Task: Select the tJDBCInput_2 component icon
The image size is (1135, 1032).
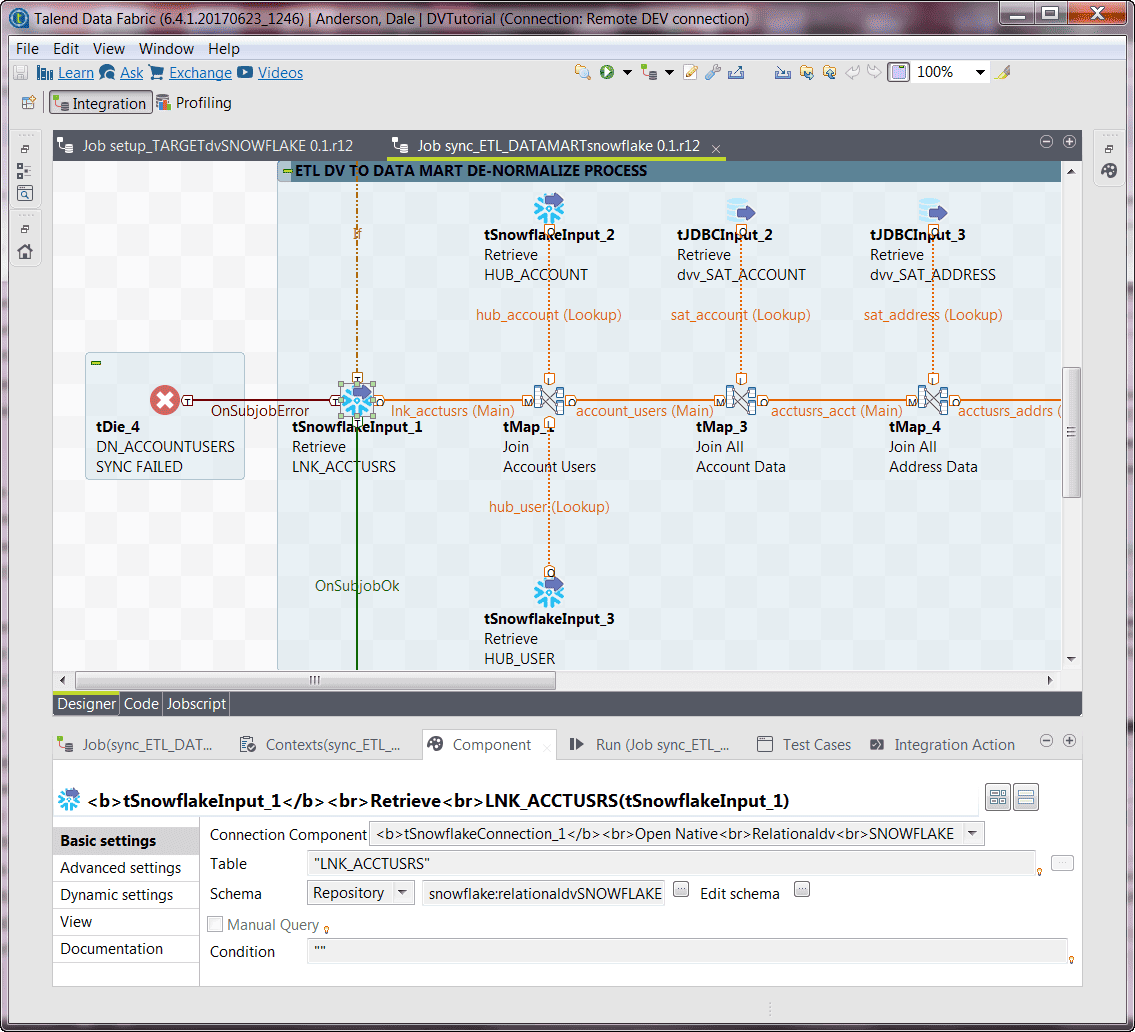Action: click(x=742, y=211)
